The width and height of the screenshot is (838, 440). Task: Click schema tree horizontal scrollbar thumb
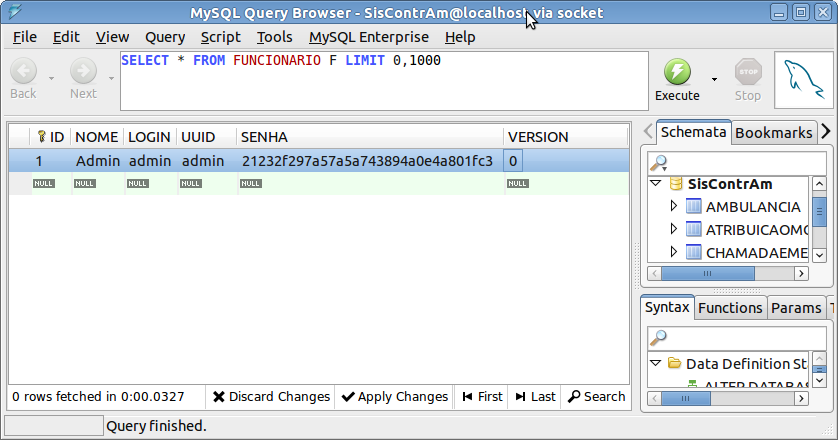coord(708,274)
